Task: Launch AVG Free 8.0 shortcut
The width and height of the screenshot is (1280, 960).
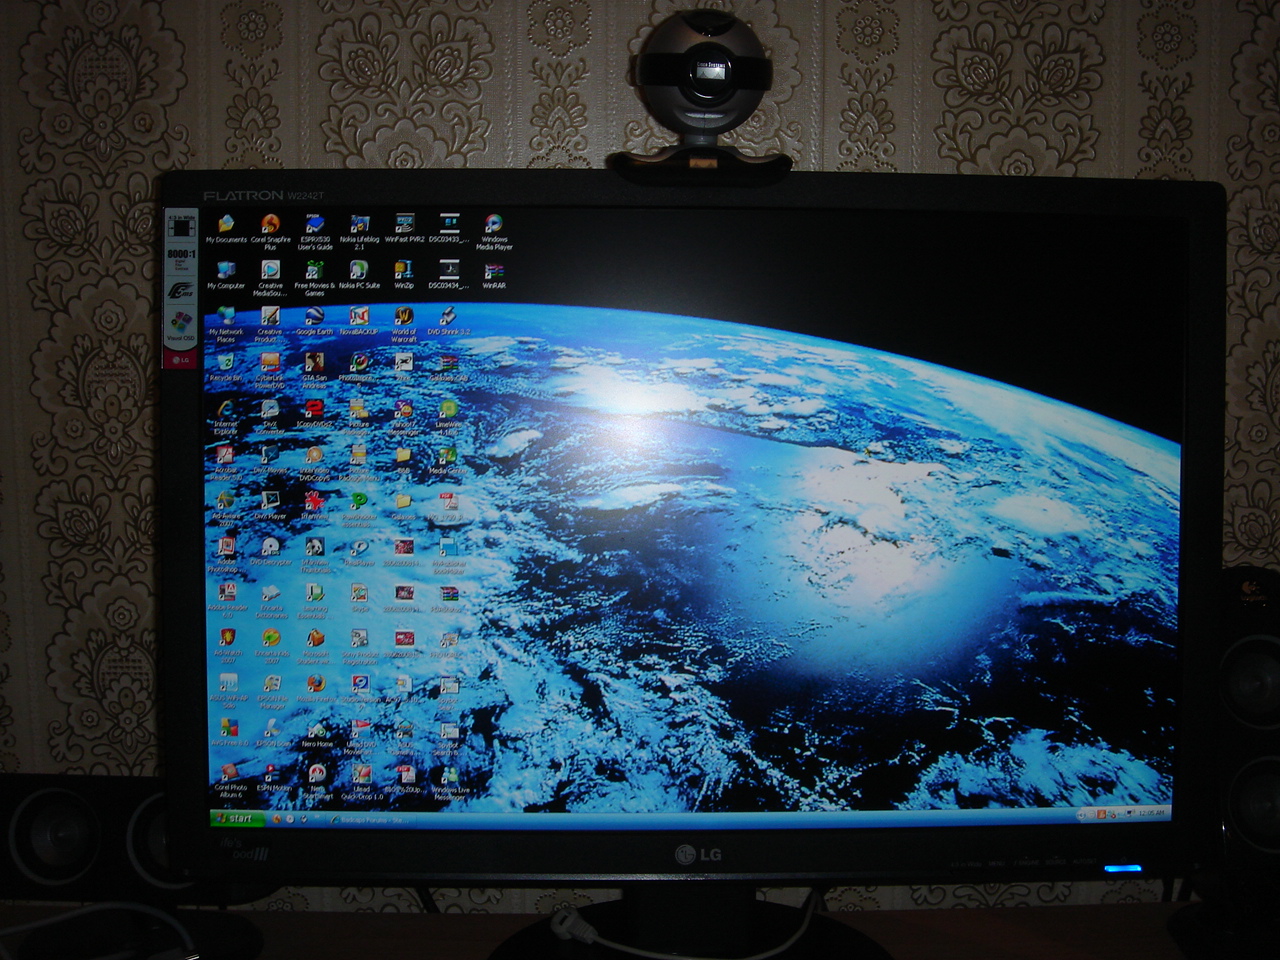Action: click(x=228, y=734)
